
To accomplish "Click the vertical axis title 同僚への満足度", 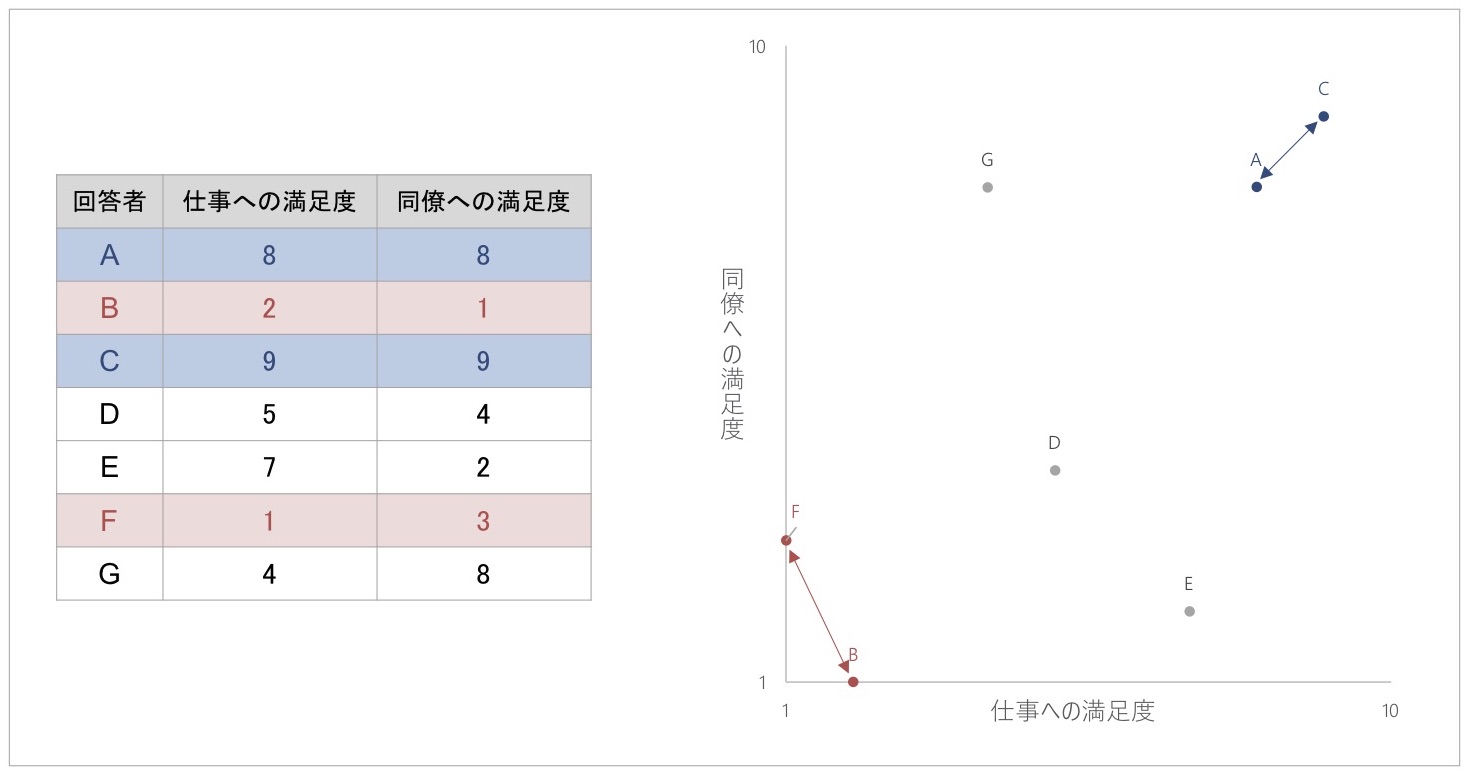I will (732, 354).
